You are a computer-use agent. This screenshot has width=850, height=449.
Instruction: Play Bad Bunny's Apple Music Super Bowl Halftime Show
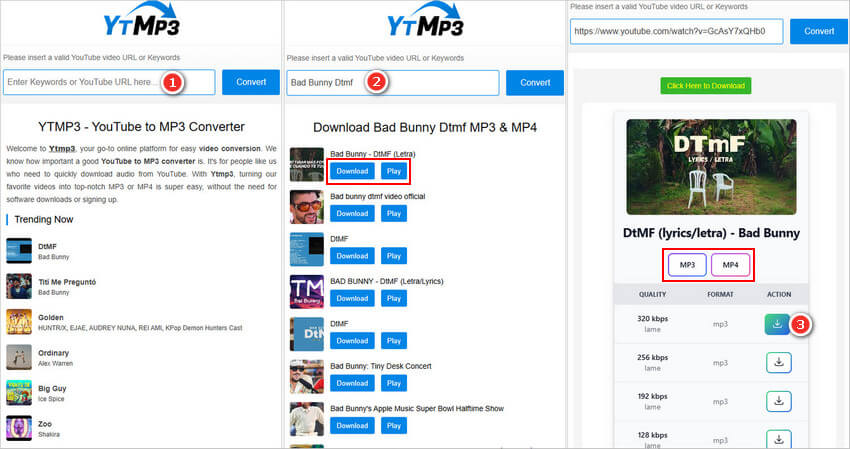(394, 426)
